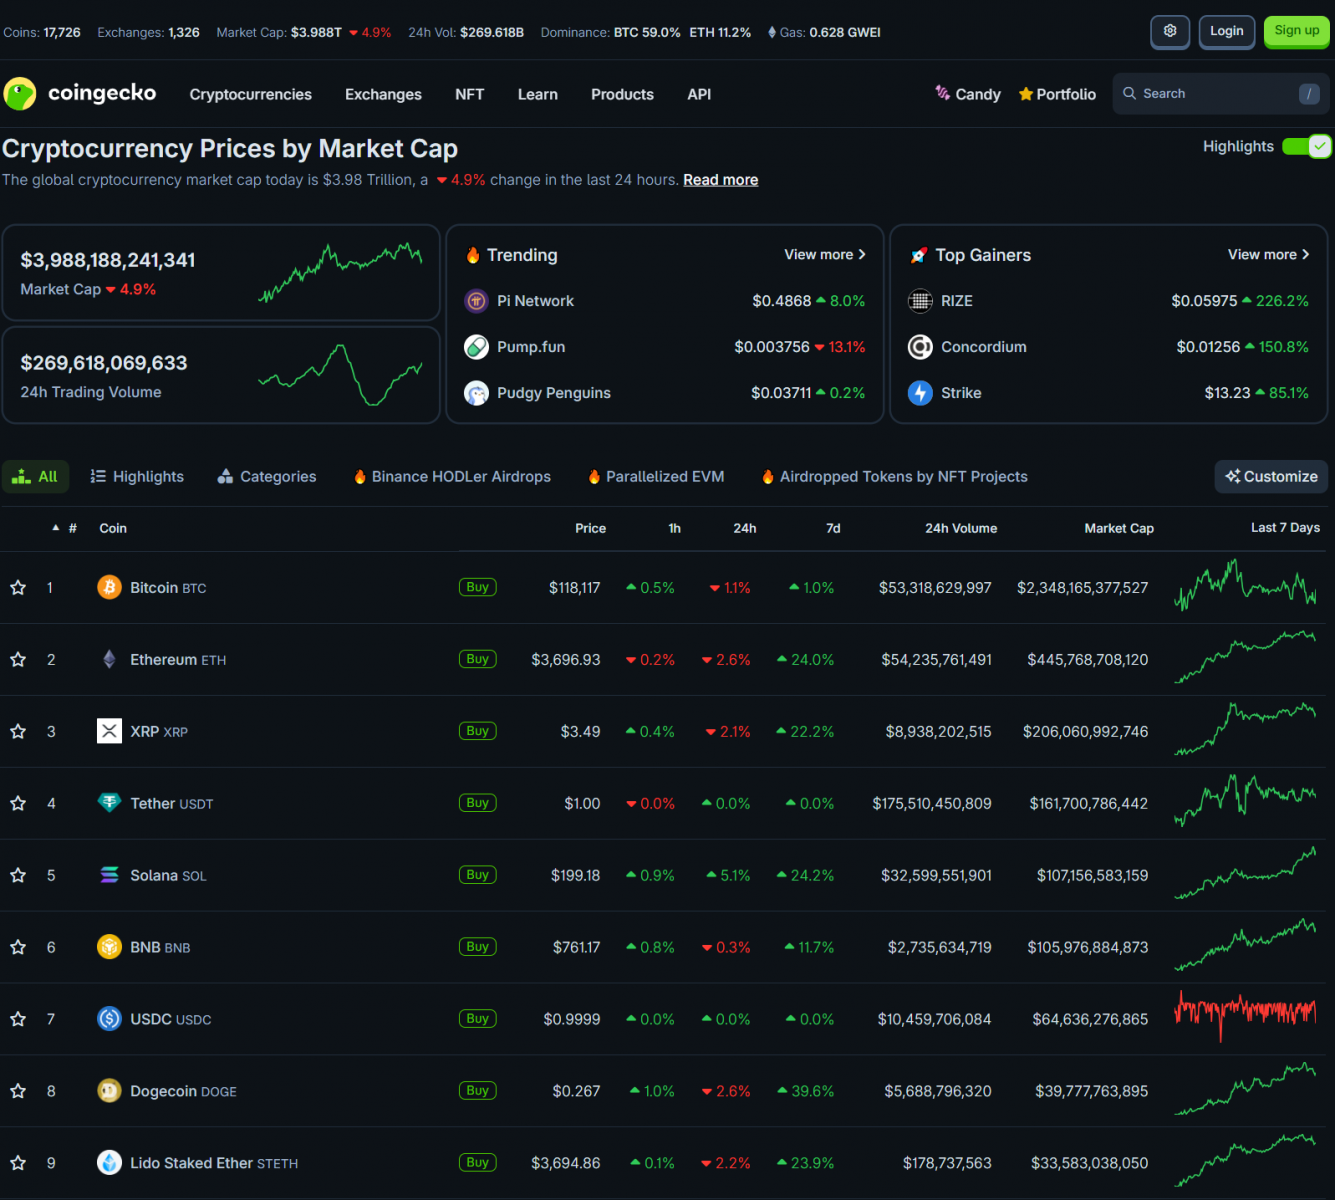Open the Exchanges menu
Image resolution: width=1335 pixels, height=1200 pixels.
tap(383, 95)
